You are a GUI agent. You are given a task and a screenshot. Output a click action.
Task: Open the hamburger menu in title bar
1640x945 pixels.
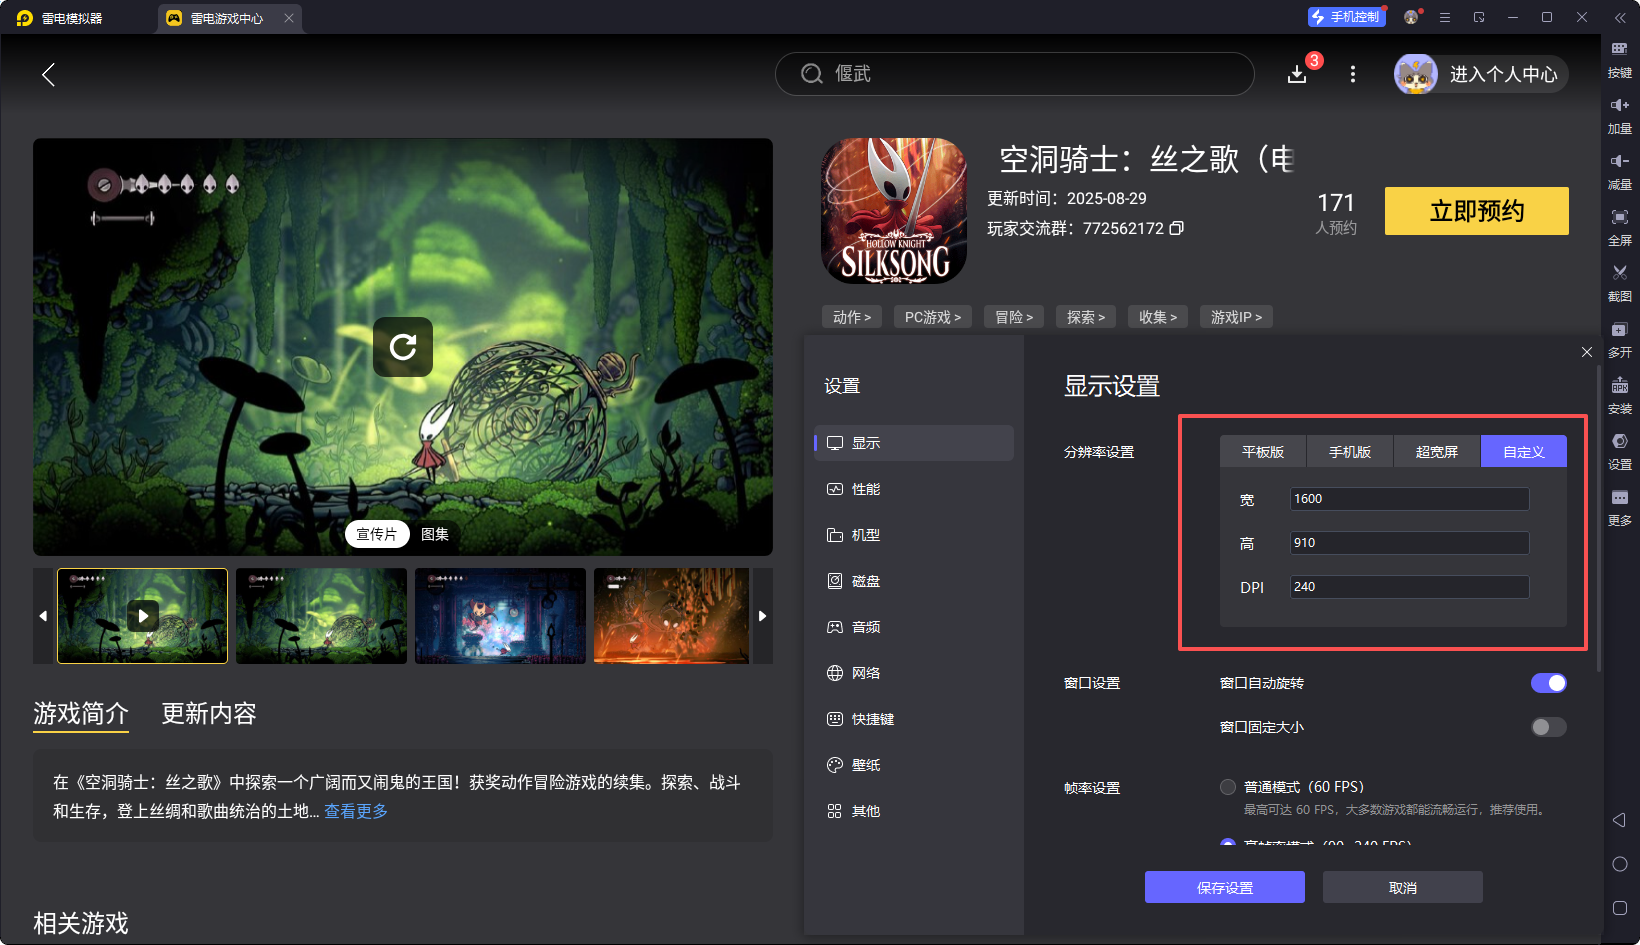(x=1445, y=17)
